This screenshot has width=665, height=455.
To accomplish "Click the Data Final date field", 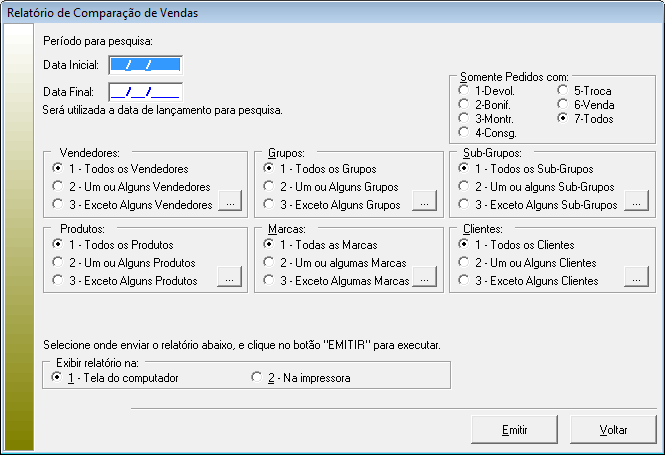I will pyautogui.click(x=145, y=92).
